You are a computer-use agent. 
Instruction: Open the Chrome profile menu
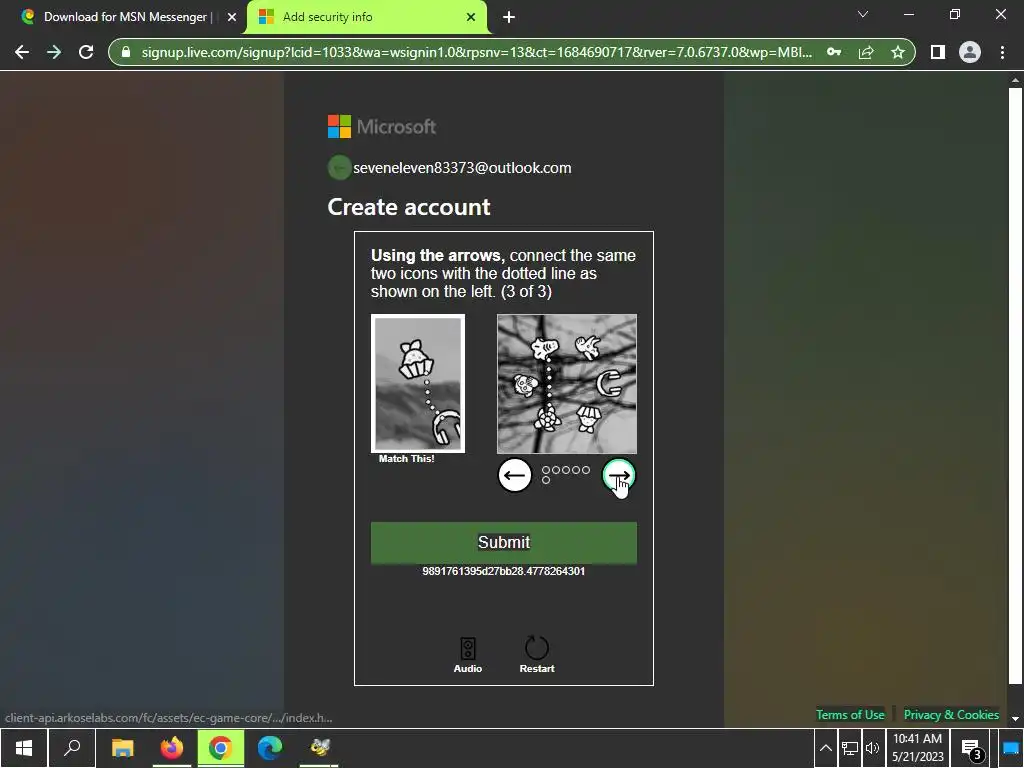[x=970, y=52]
